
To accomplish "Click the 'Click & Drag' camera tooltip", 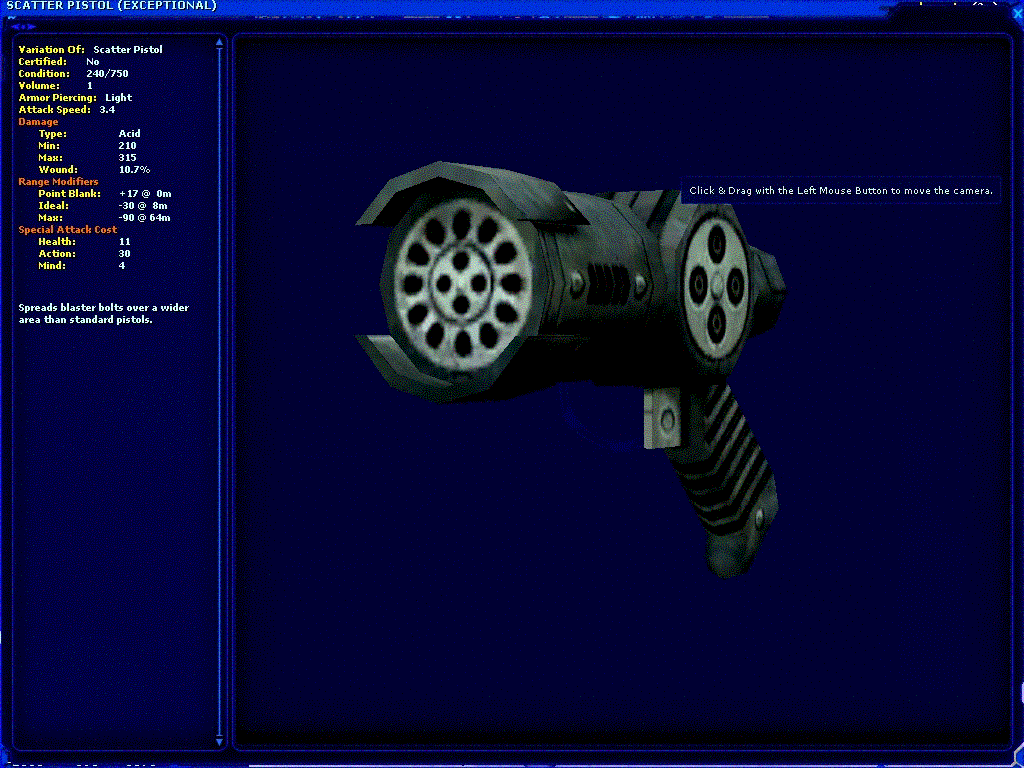I will tap(840, 191).
